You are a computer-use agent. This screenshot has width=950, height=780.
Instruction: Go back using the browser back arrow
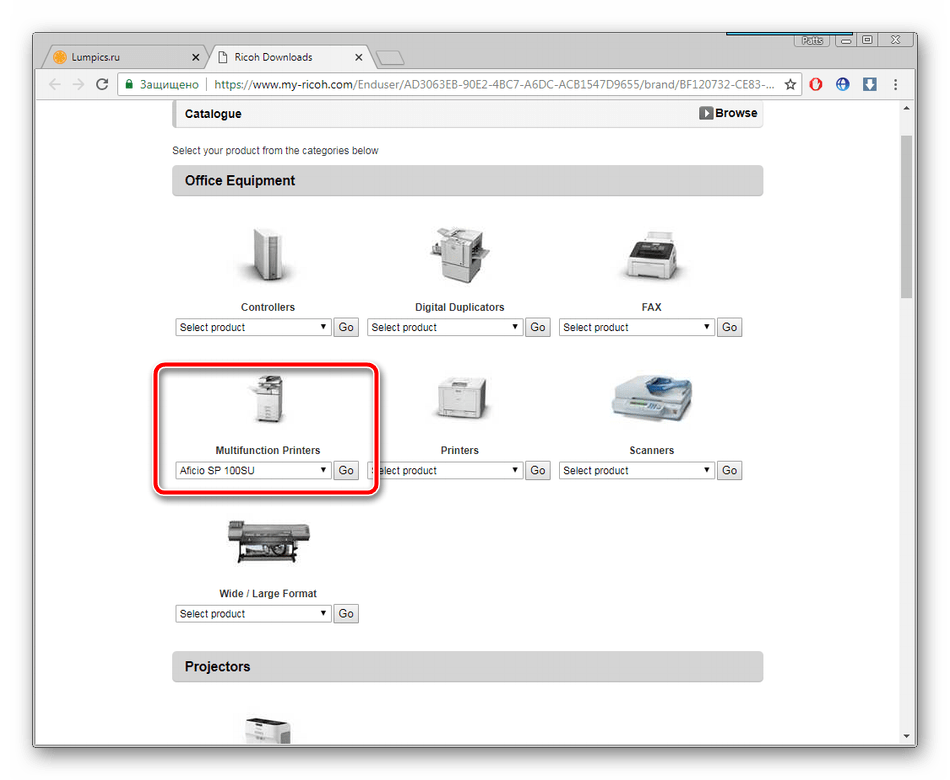click(x=55, y=85)
